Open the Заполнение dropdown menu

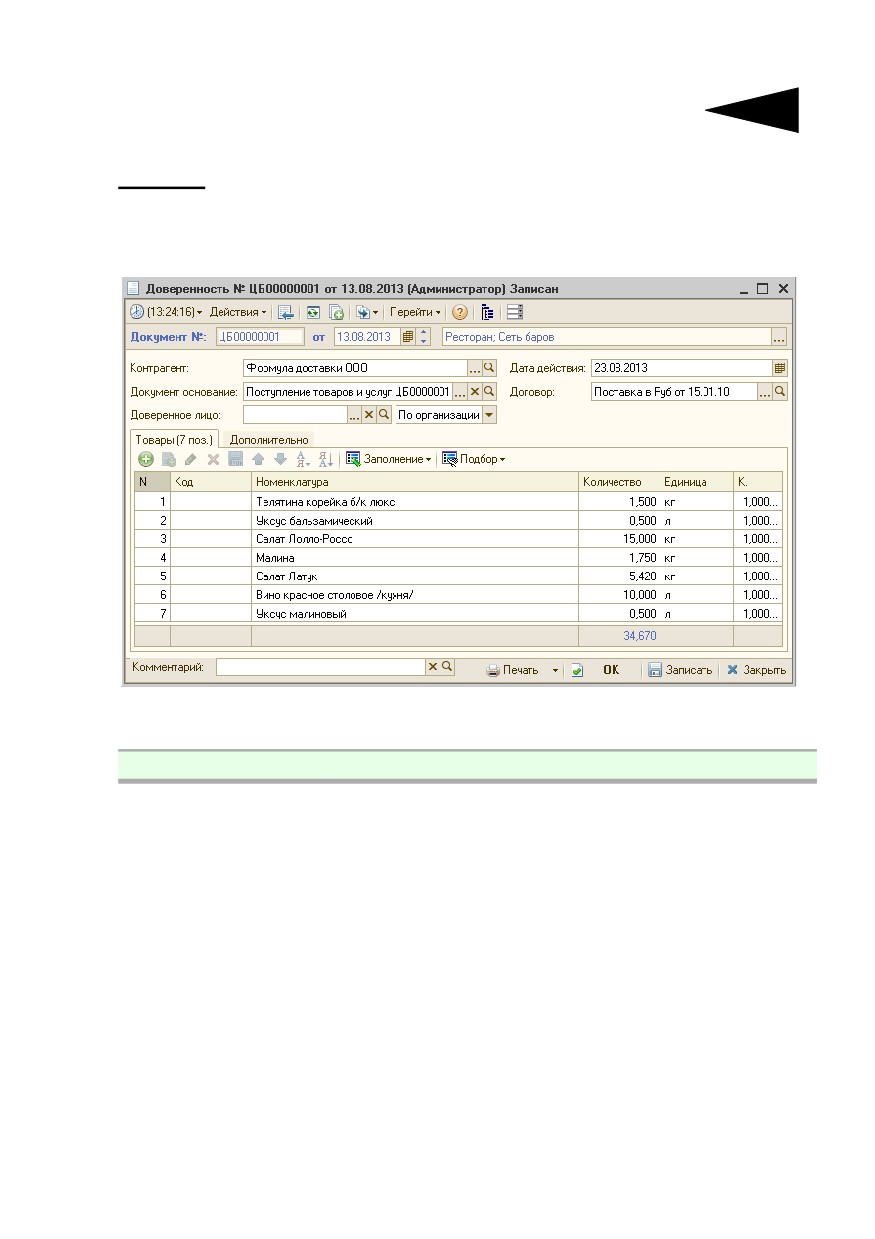point(388,459)
